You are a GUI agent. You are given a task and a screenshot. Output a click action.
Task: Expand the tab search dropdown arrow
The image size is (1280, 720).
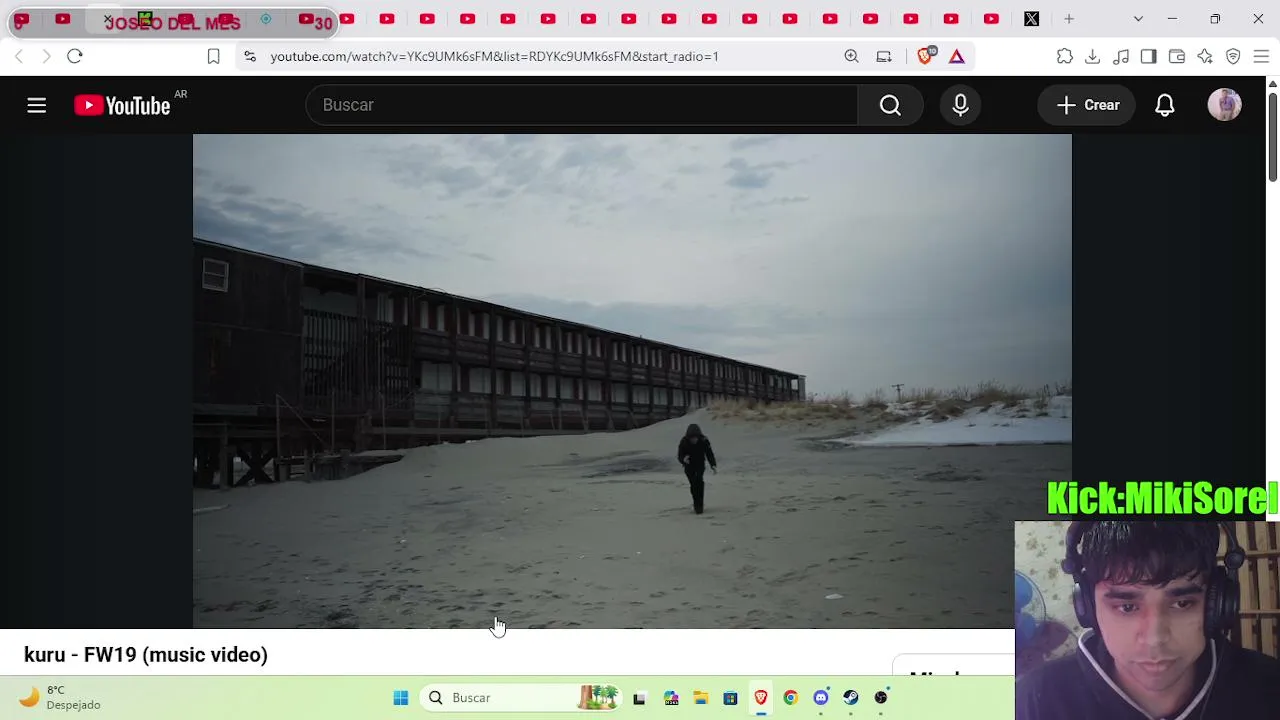point(1138,19)
